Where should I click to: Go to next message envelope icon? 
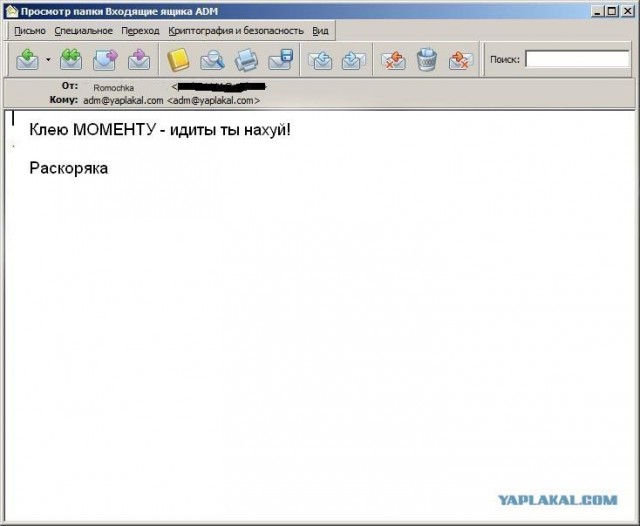click(x=353, y=60)
